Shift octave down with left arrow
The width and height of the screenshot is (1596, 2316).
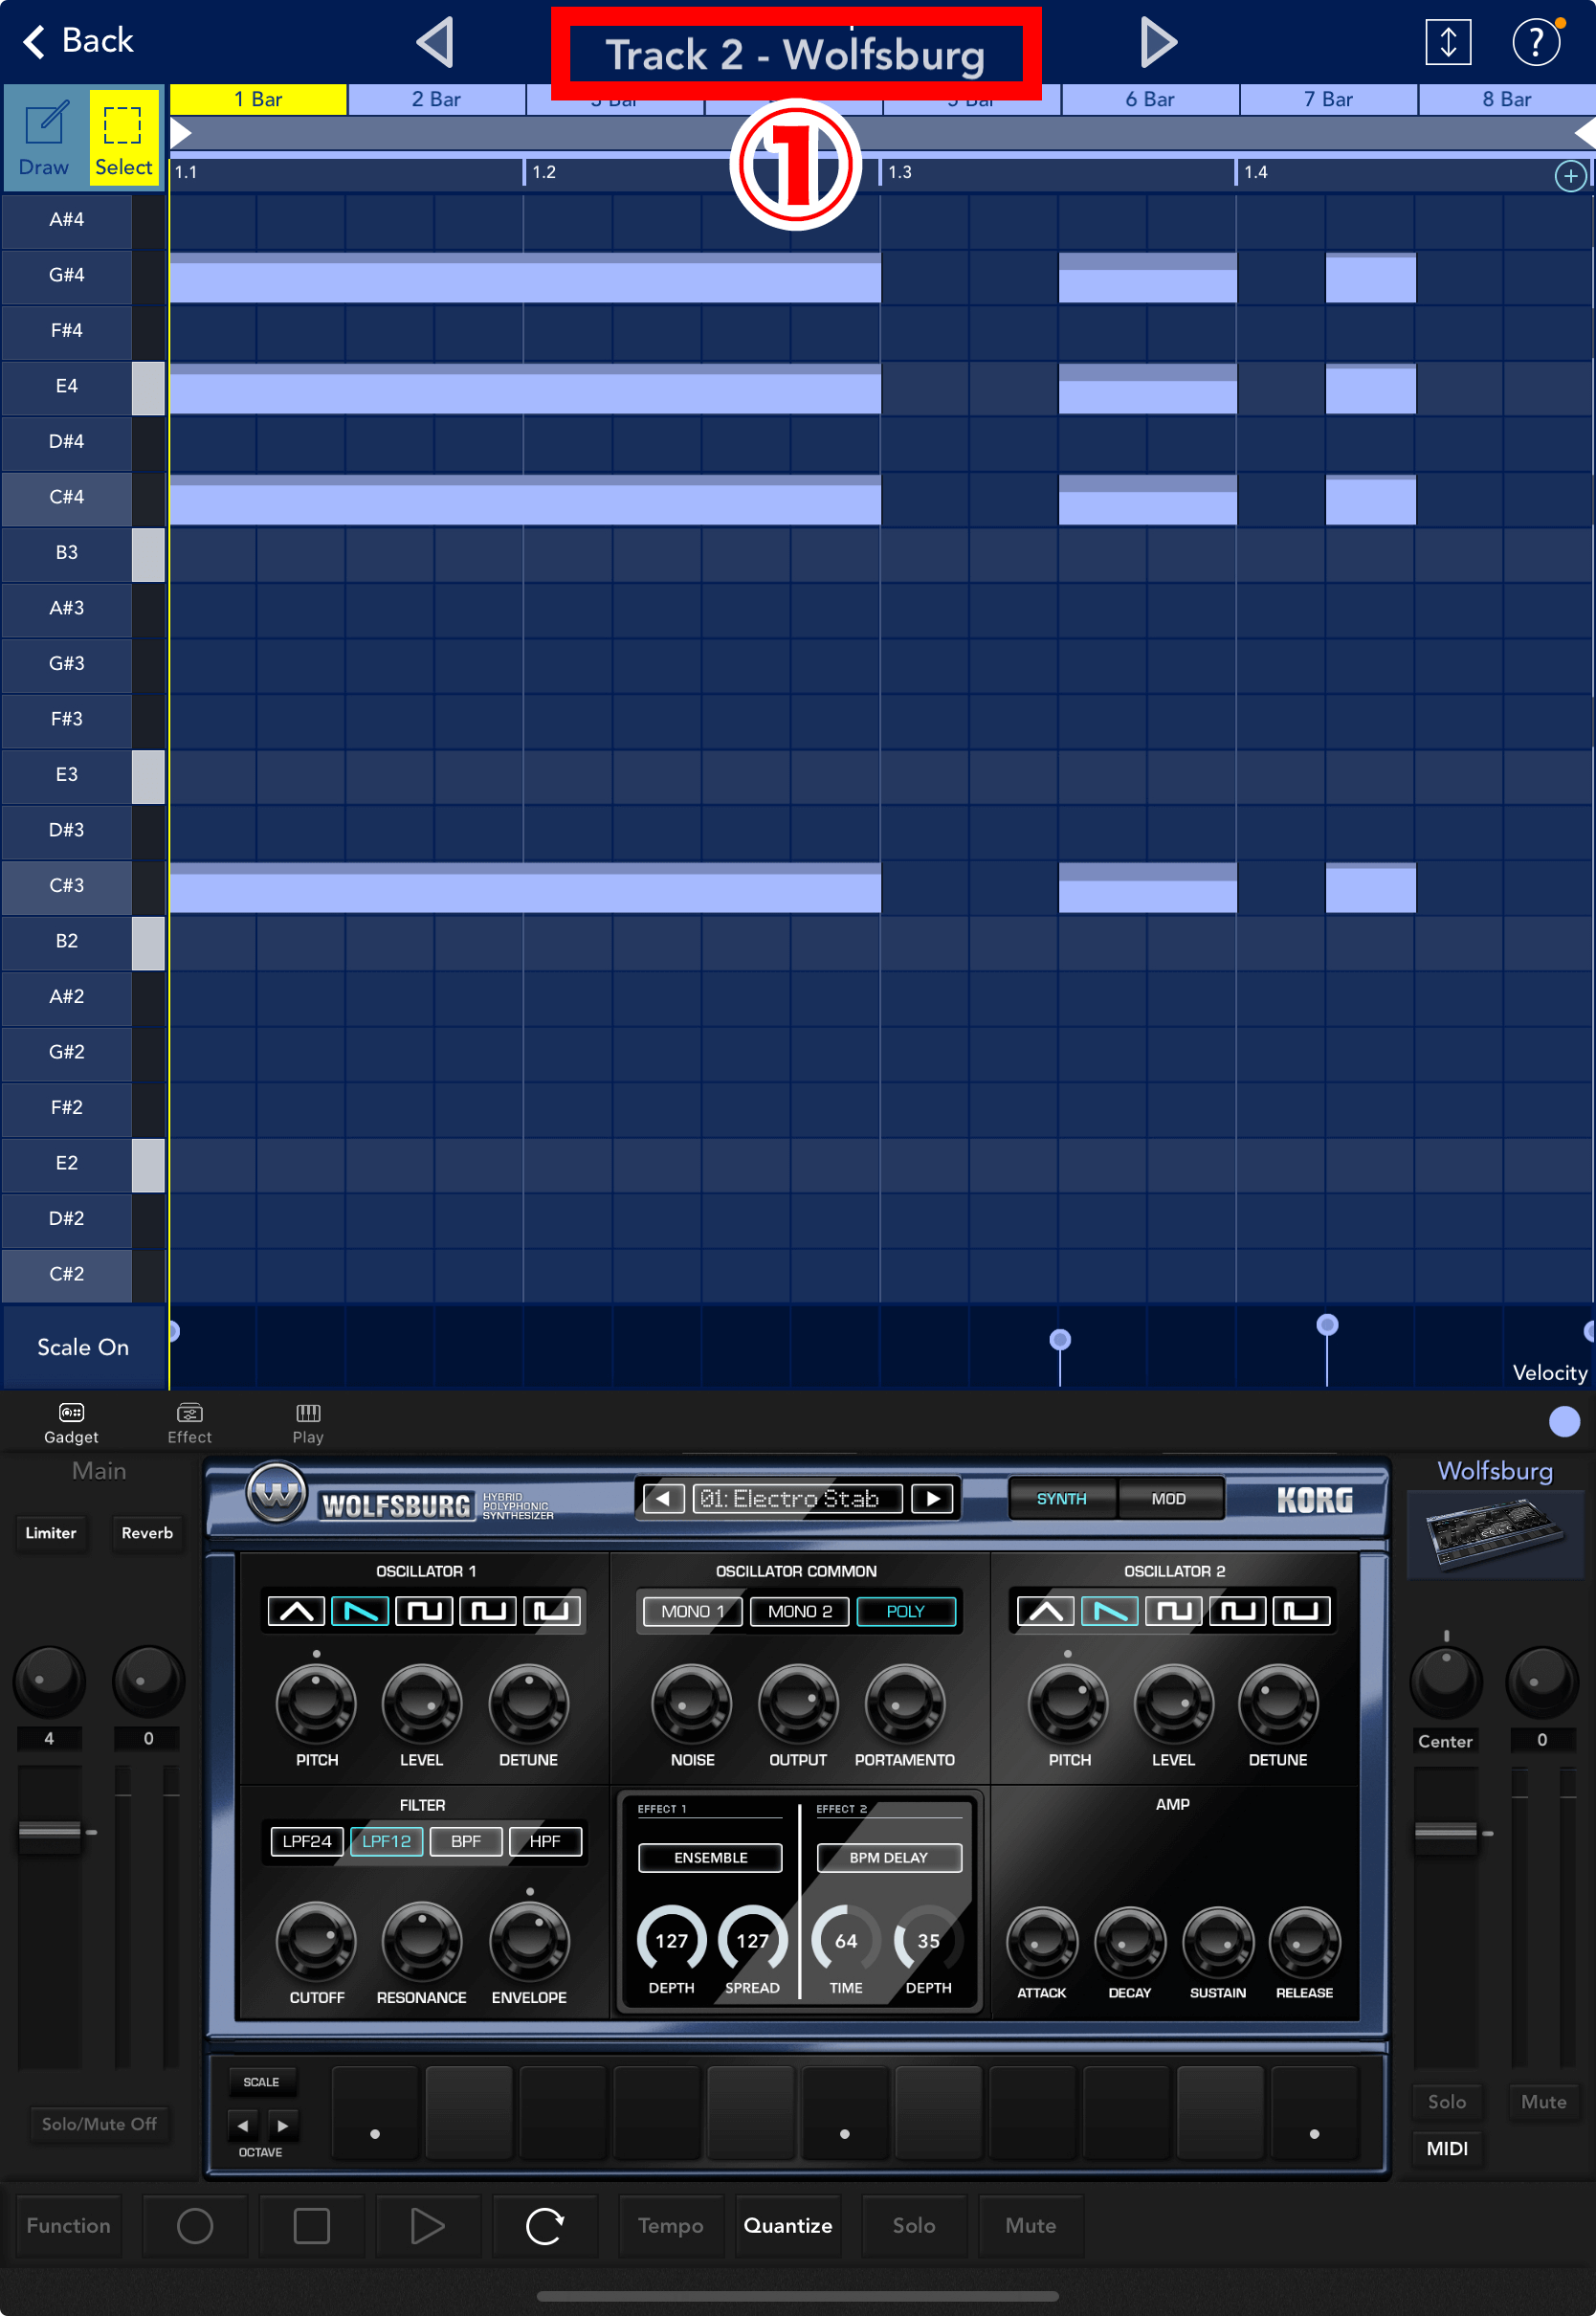point(243,2125)
